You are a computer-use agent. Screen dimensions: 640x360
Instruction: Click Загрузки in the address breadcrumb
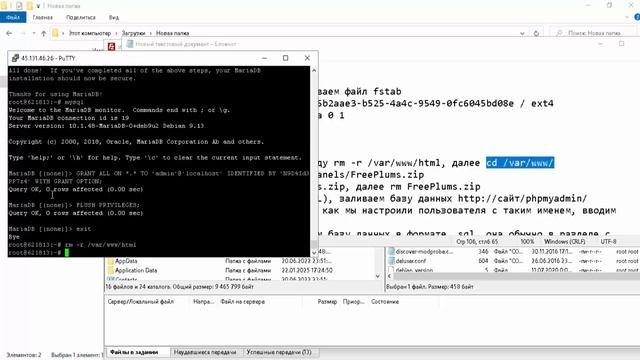click(133, 33)
